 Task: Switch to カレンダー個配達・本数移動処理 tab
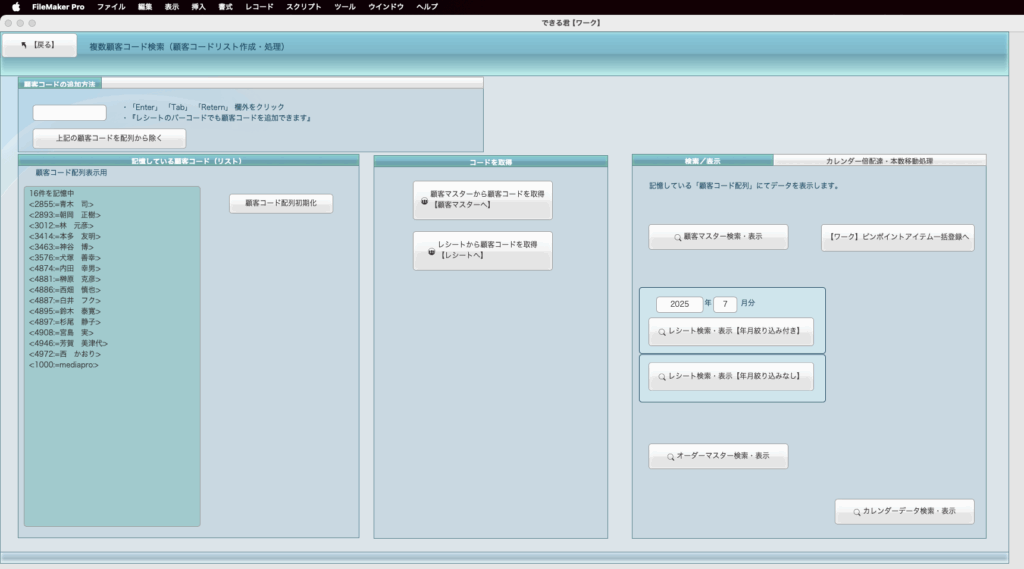tap(879, 160)
